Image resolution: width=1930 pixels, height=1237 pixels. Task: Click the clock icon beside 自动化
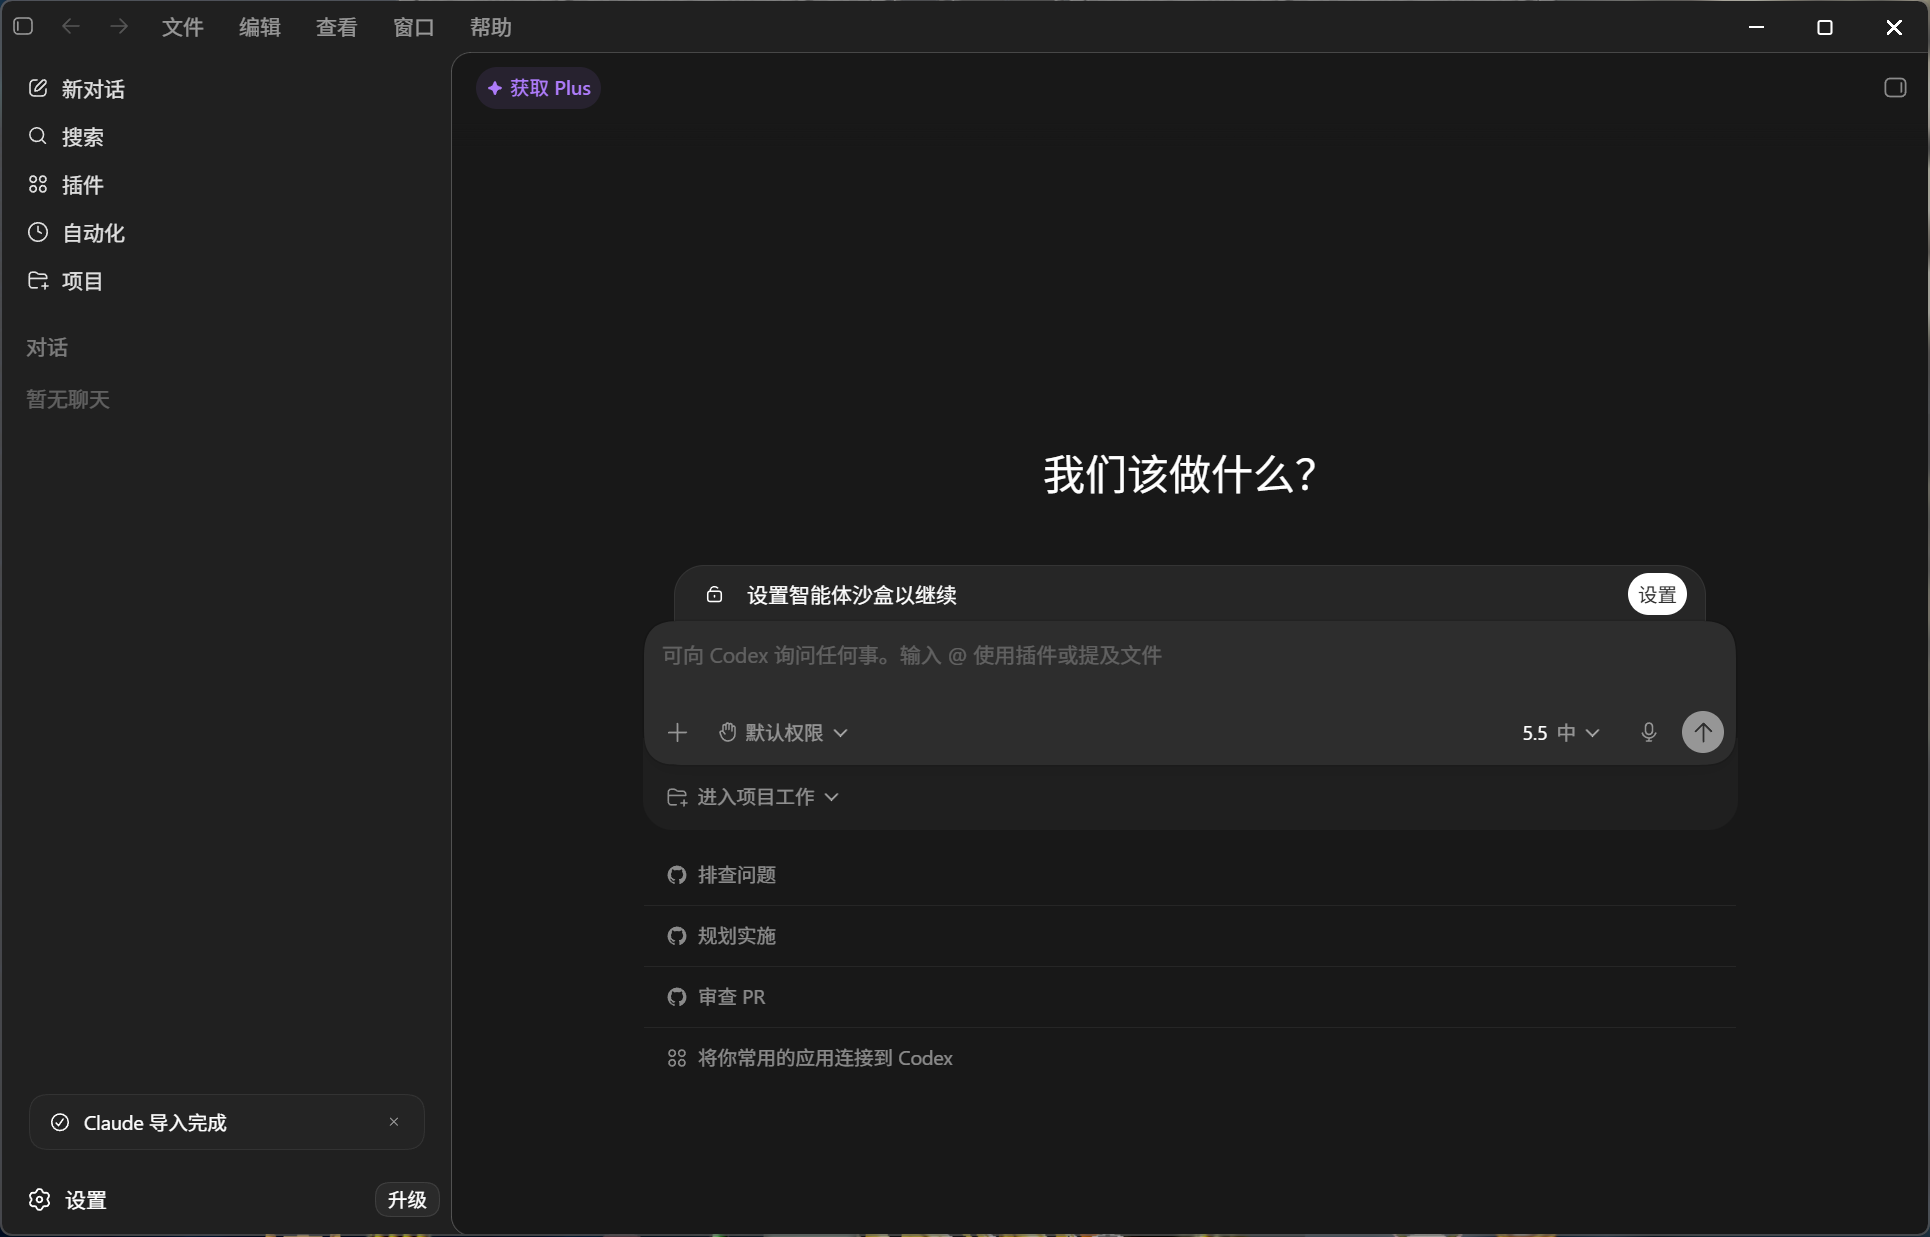(38, 232)
